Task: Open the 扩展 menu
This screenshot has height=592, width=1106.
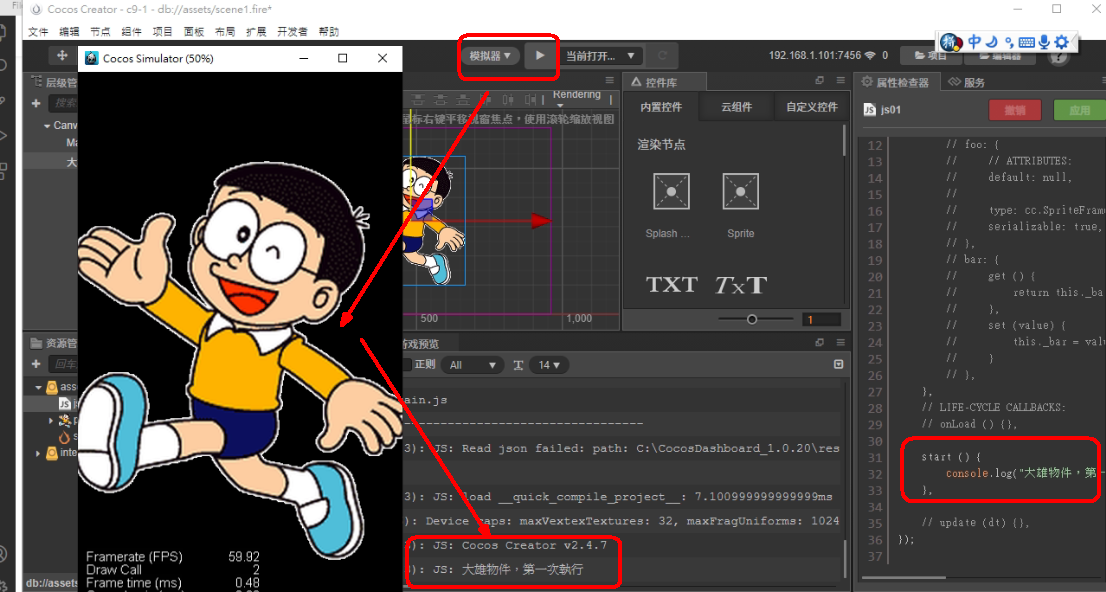Action: tap(256, 32)
